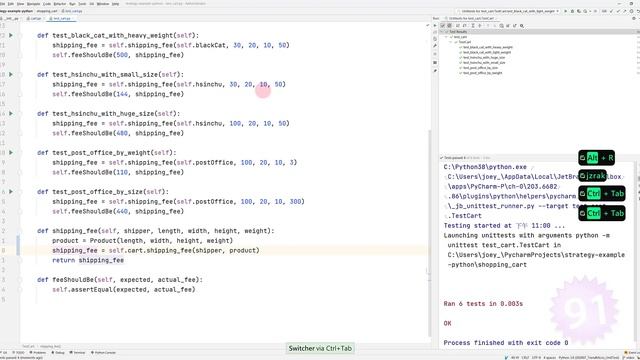Click the highlighted self.cart.shipping_fee code line
This screenshot has width=640, height=360.
pyautogui.click(x=156, y=250)
